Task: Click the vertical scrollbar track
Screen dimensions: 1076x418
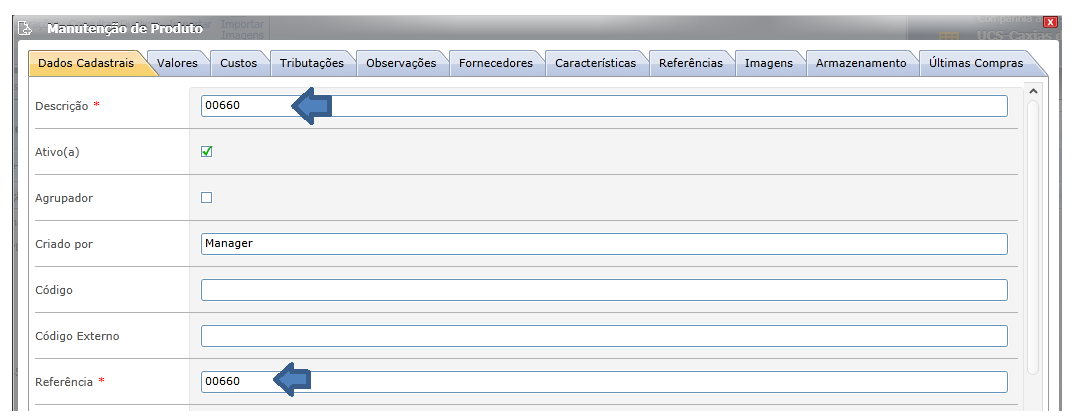Action: coord(1033,237)
